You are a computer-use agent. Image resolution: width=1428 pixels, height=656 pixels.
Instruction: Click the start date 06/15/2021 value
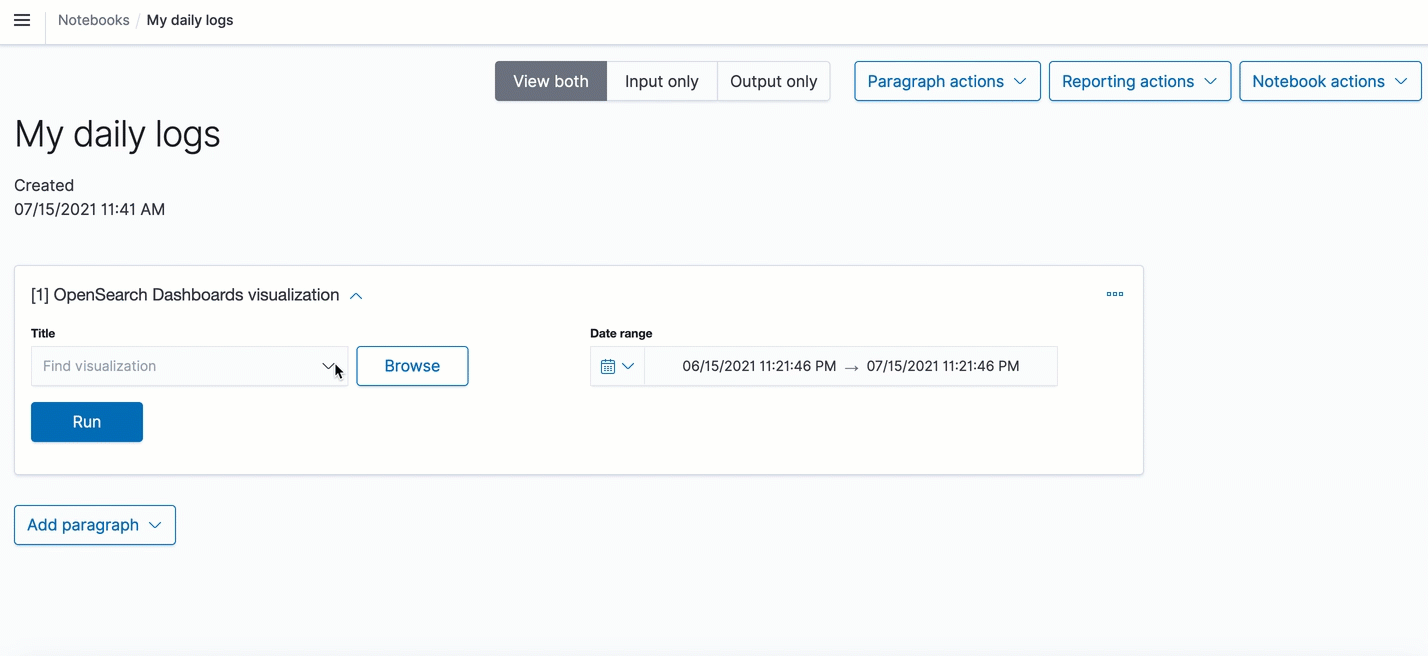(758, 366)
